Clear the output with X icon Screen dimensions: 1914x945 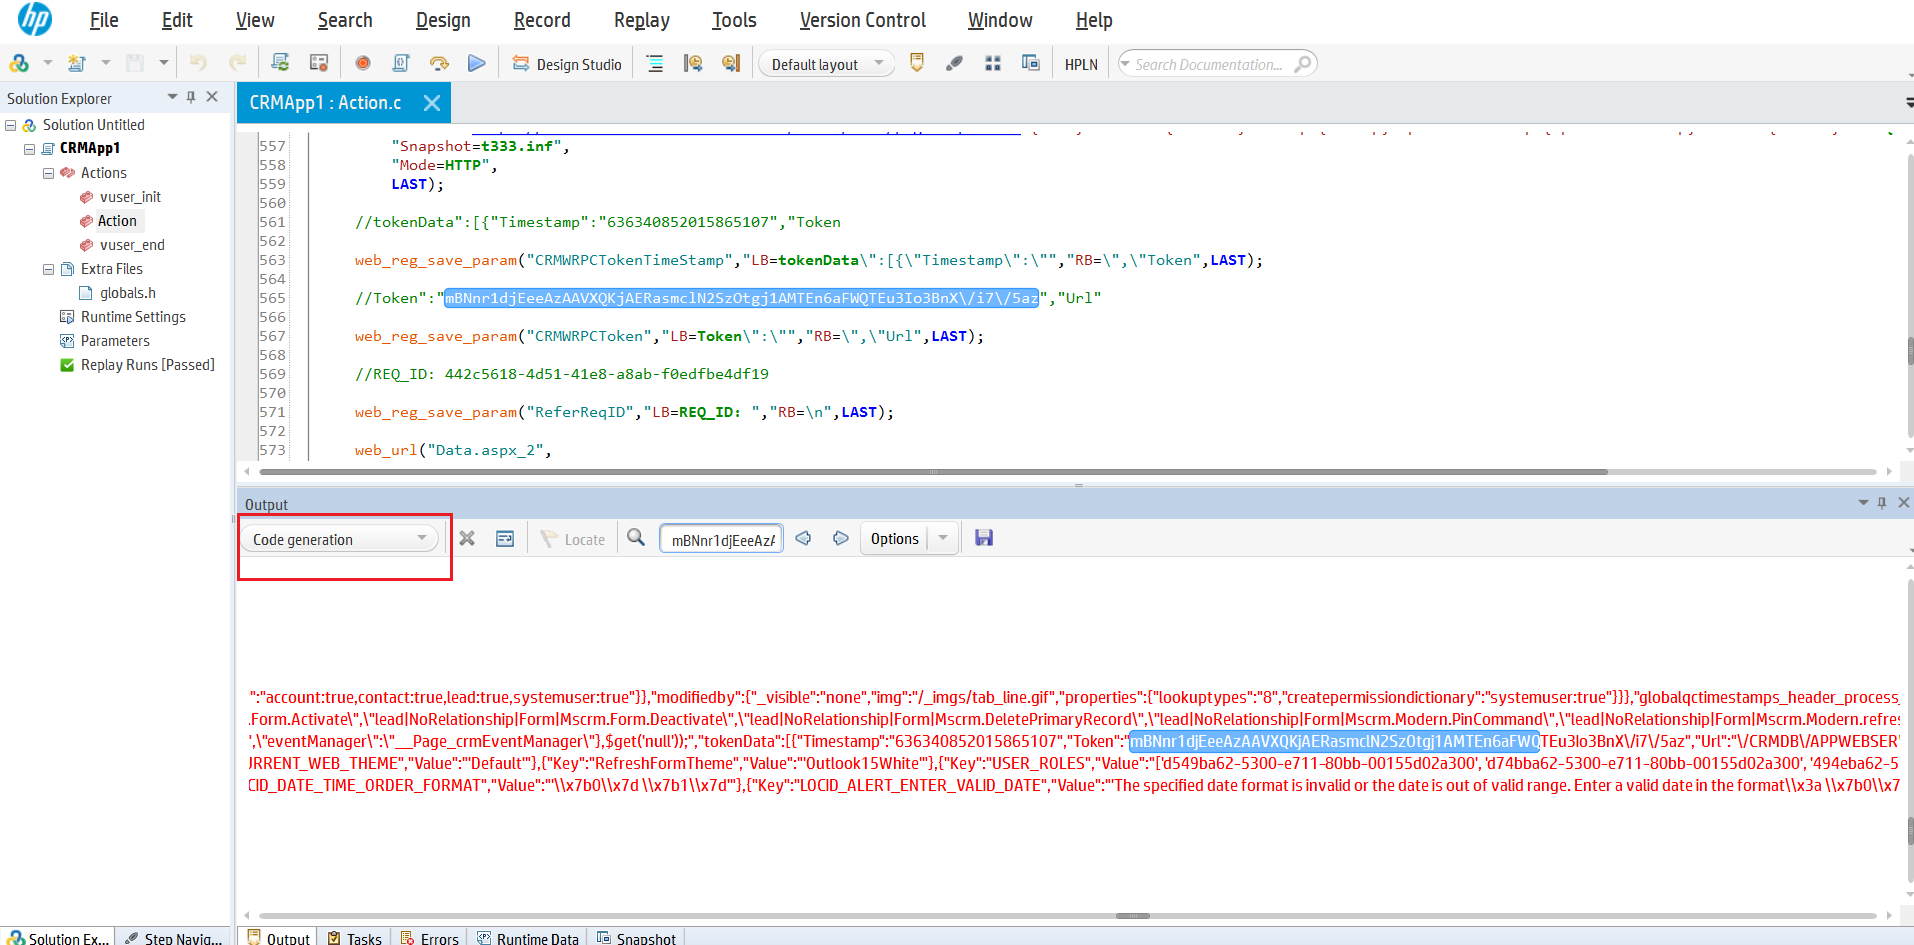point(467,538)
